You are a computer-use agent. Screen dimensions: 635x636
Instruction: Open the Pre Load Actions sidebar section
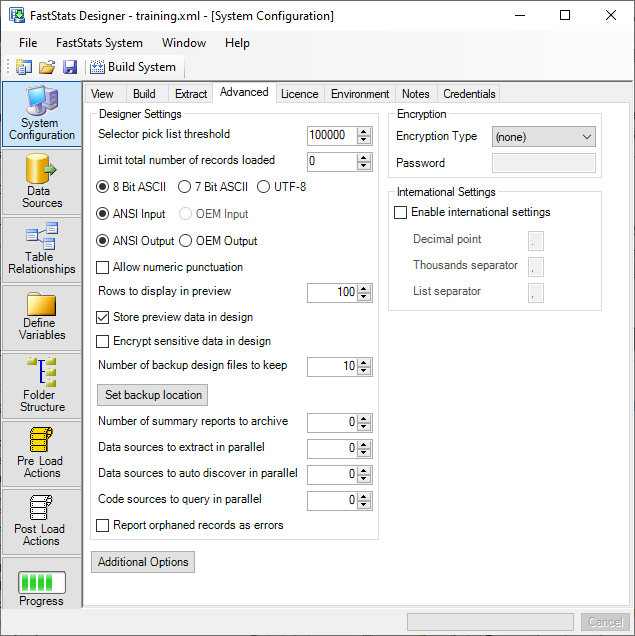[42, 454]
